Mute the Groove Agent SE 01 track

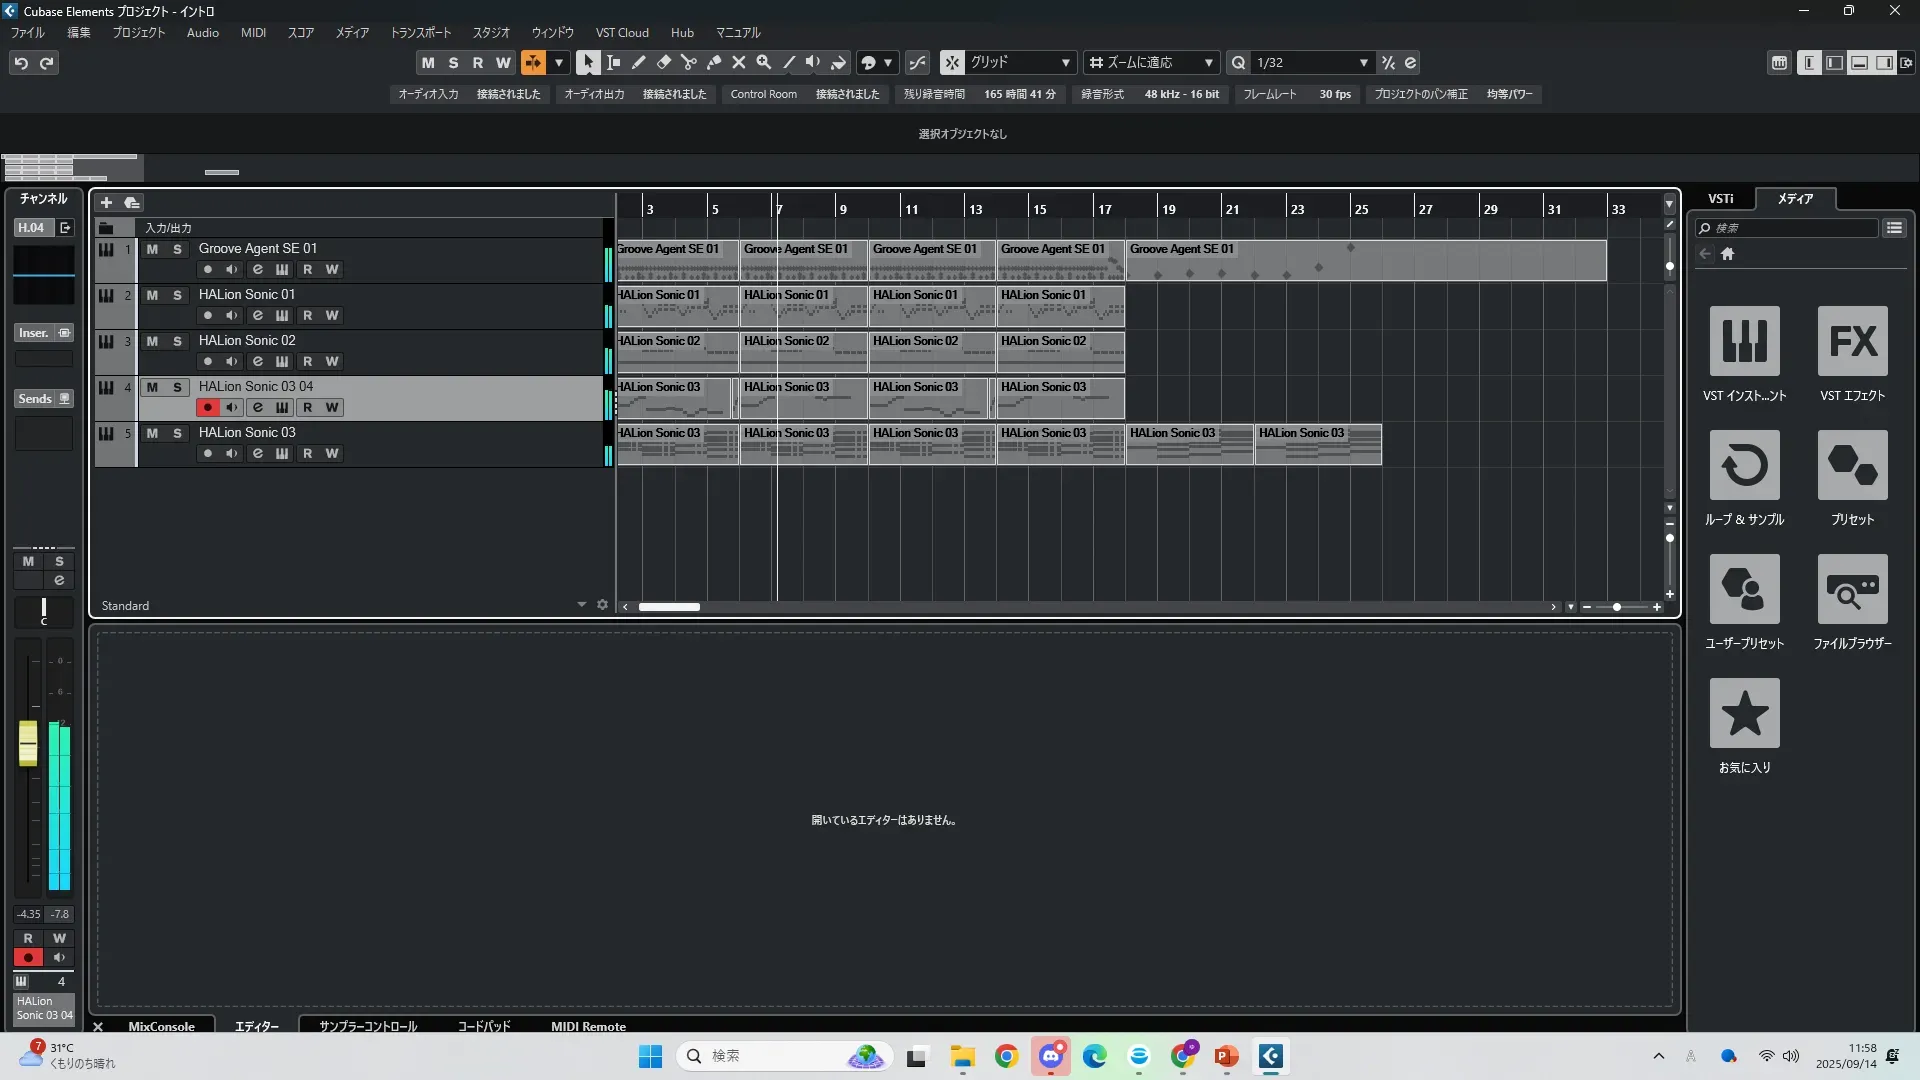(152, 249)
